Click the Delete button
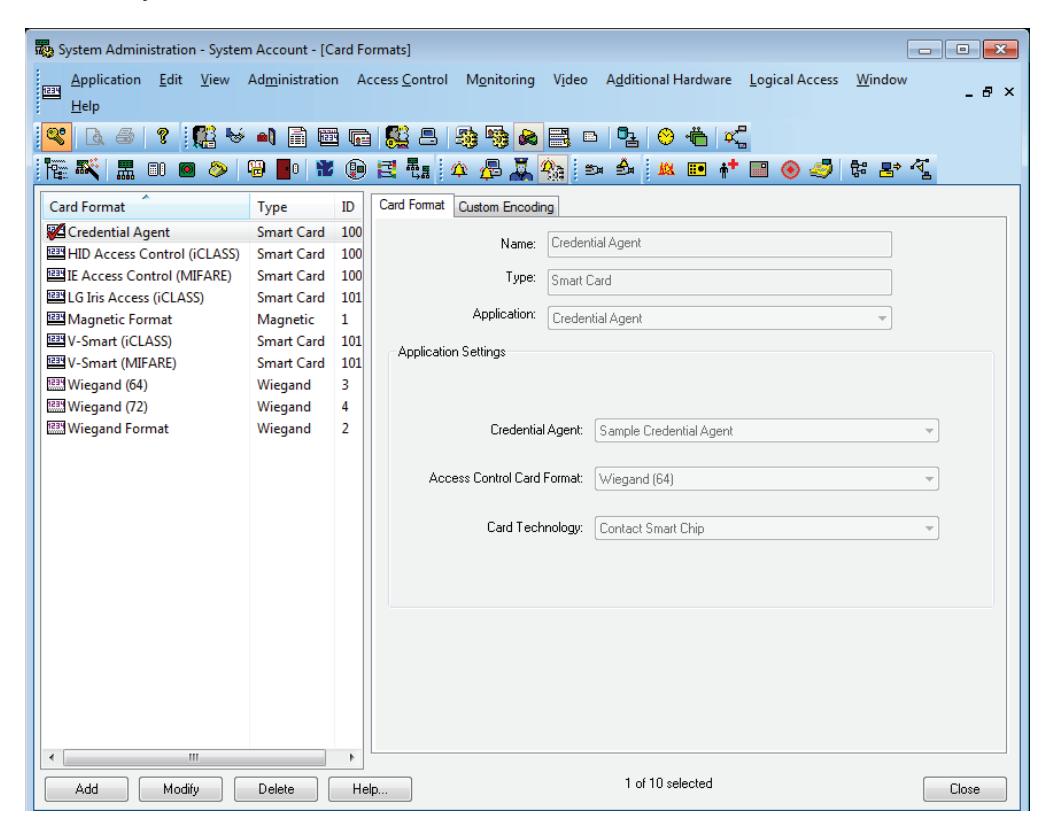This screenshot has width=1055, height=834. [276, 789]
